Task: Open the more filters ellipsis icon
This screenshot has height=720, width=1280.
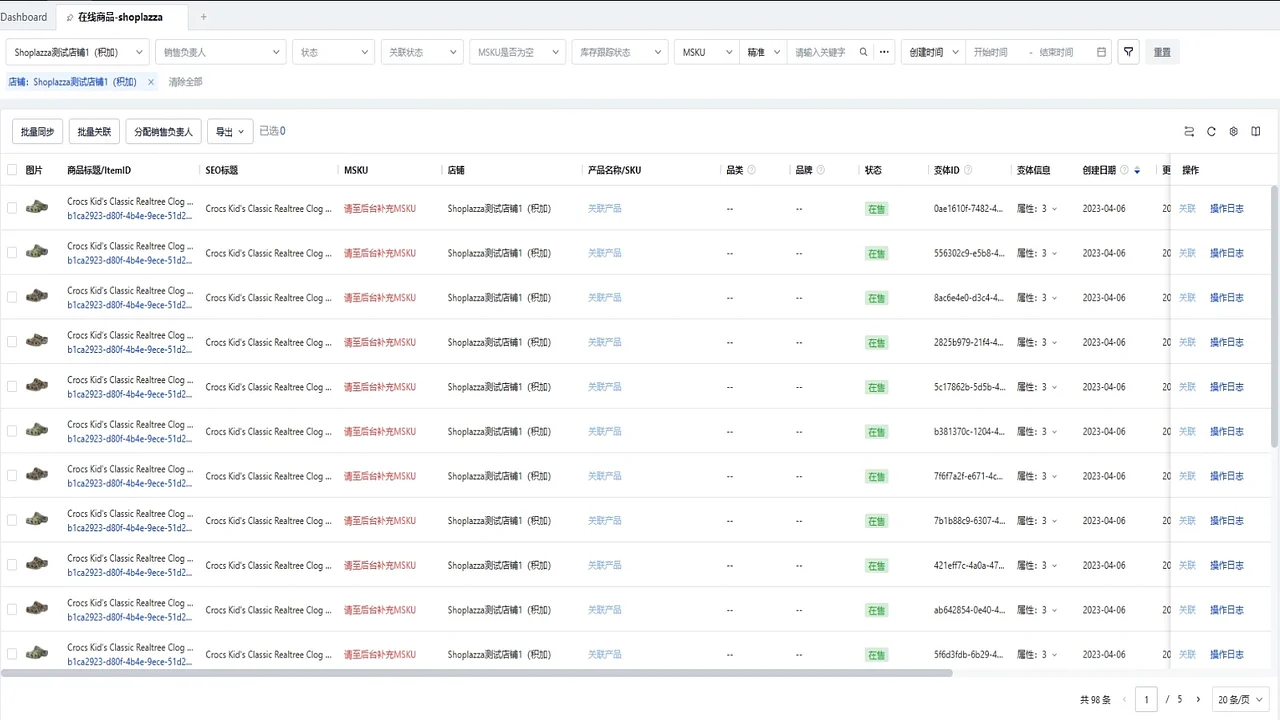Action: point(884,51)
